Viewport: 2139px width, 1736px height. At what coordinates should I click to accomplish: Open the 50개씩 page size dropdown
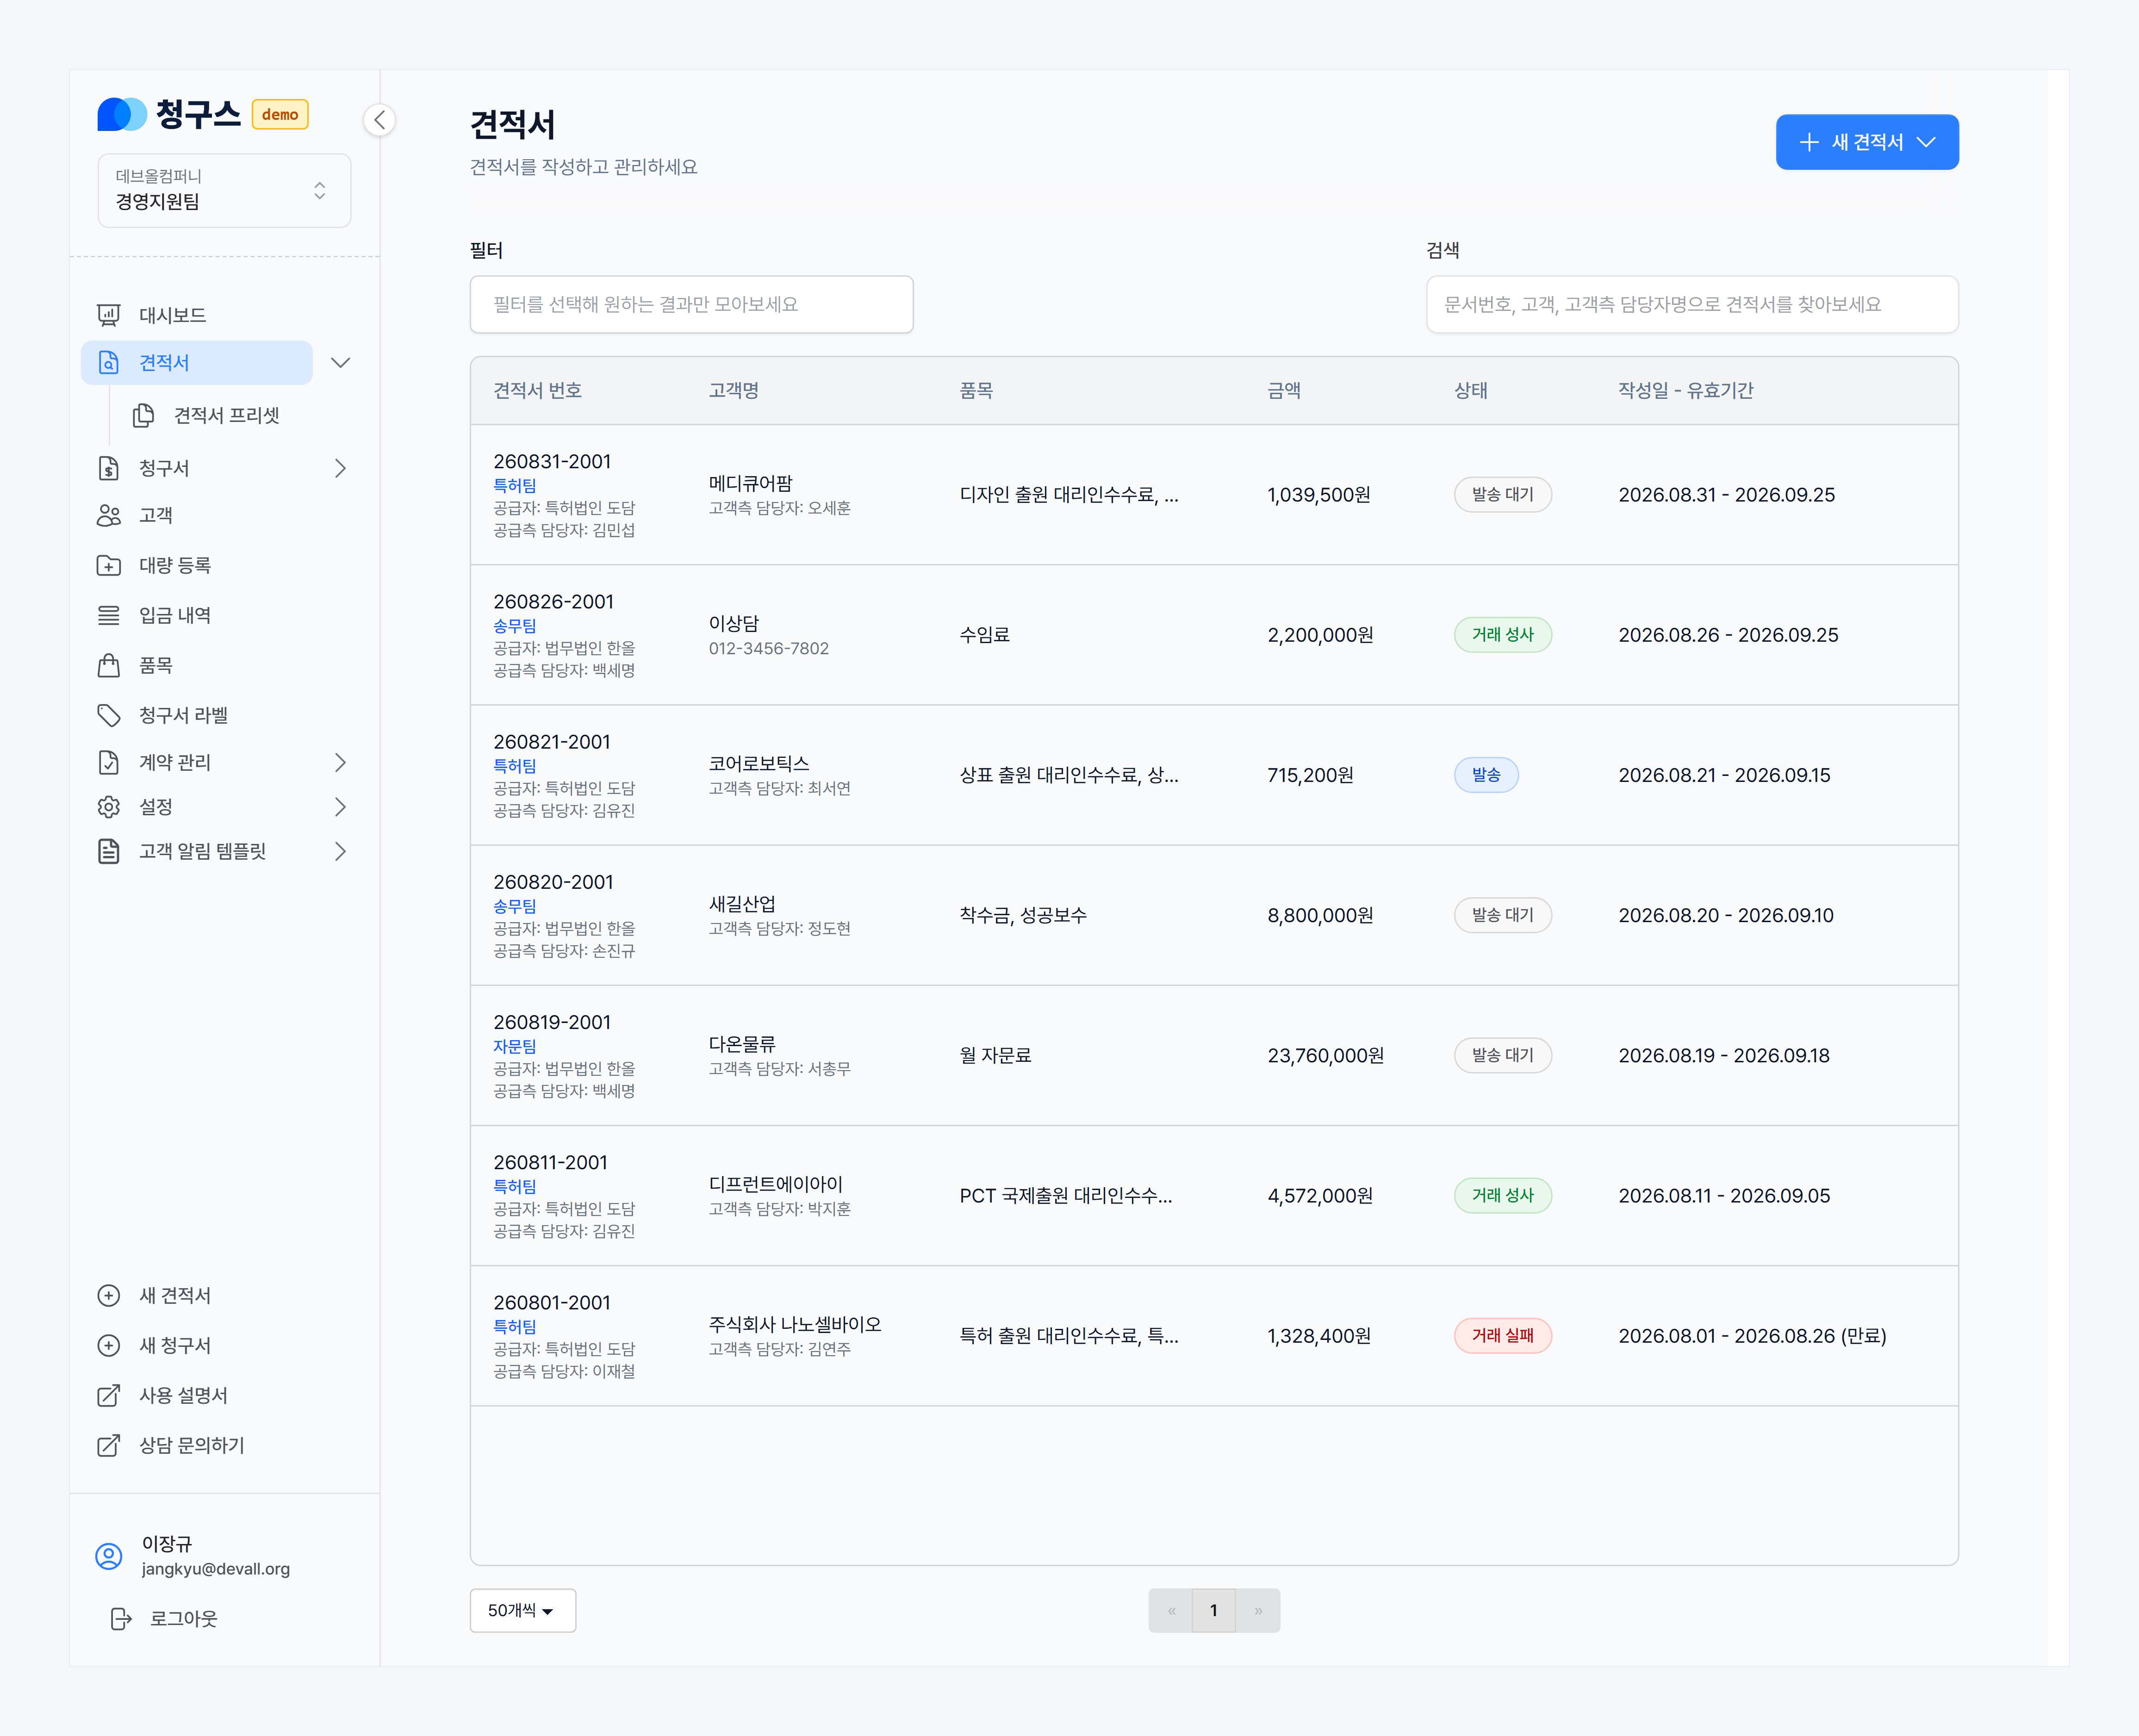522,1610
